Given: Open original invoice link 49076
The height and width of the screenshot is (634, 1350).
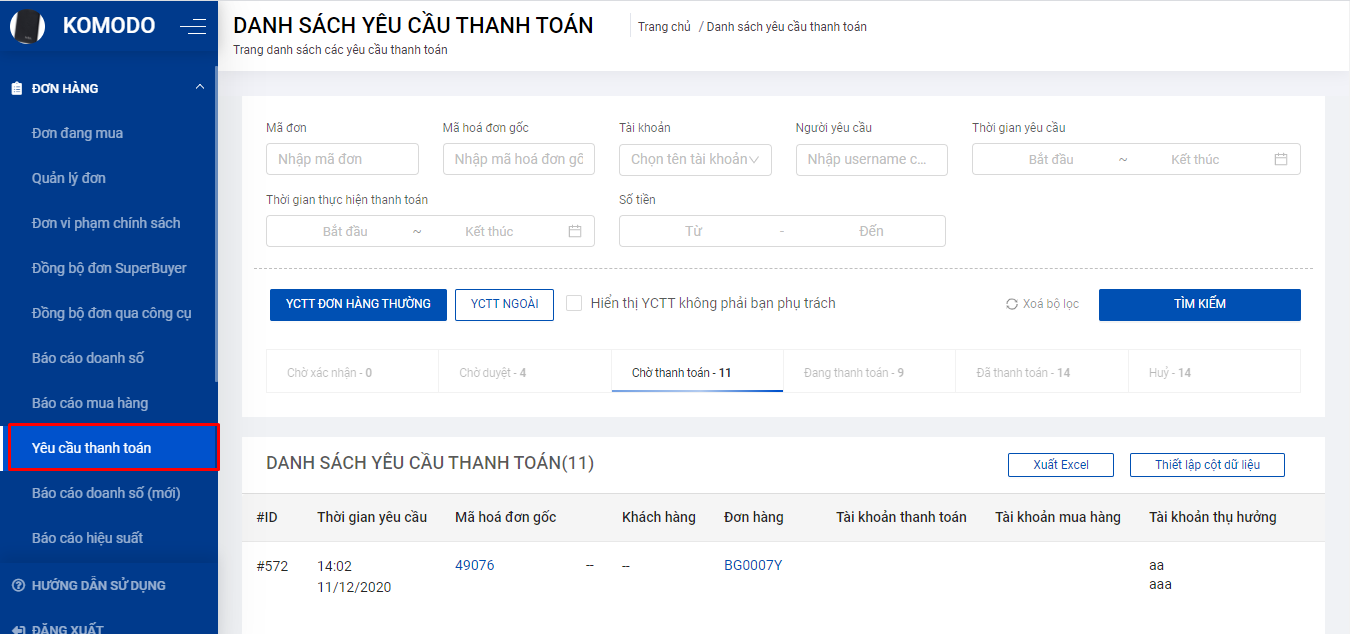Looking at the screenshot, I should (474, 565).
